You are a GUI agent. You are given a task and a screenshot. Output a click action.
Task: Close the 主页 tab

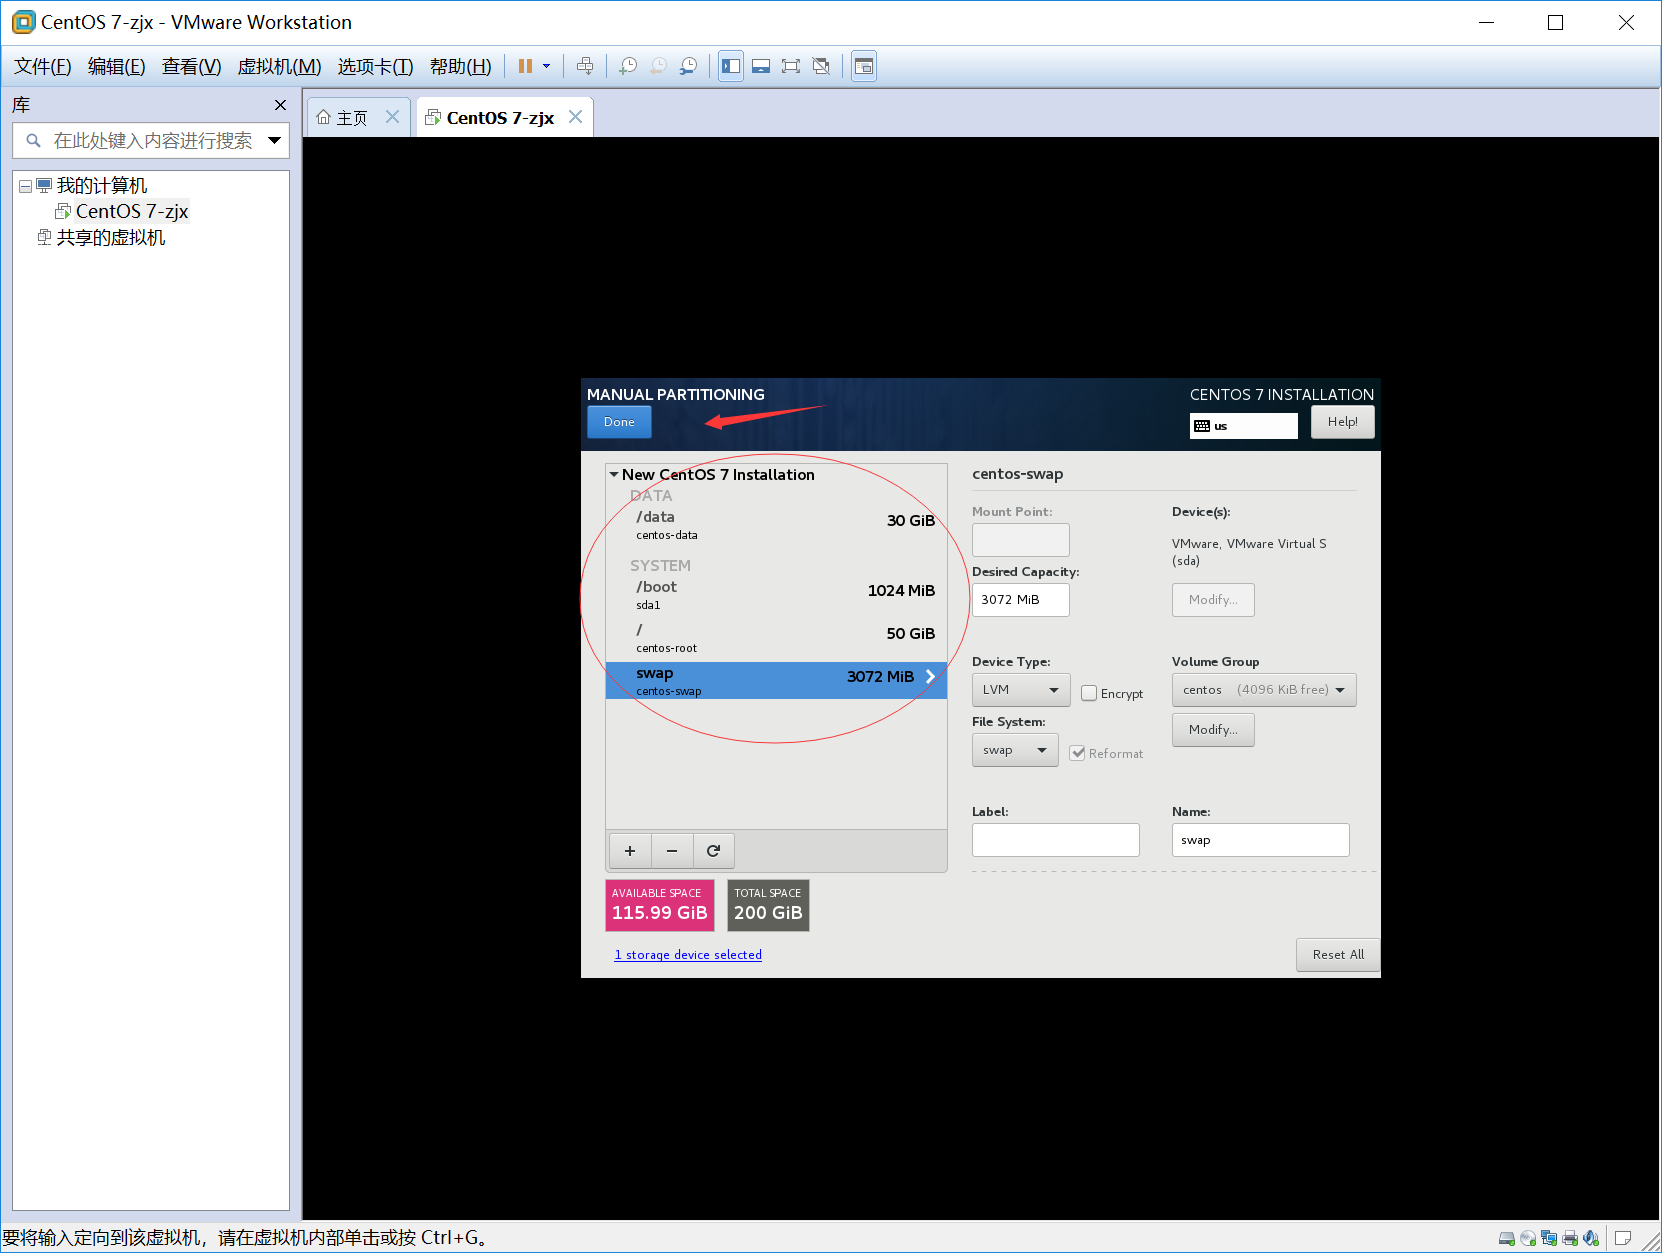tap(392, 117)
